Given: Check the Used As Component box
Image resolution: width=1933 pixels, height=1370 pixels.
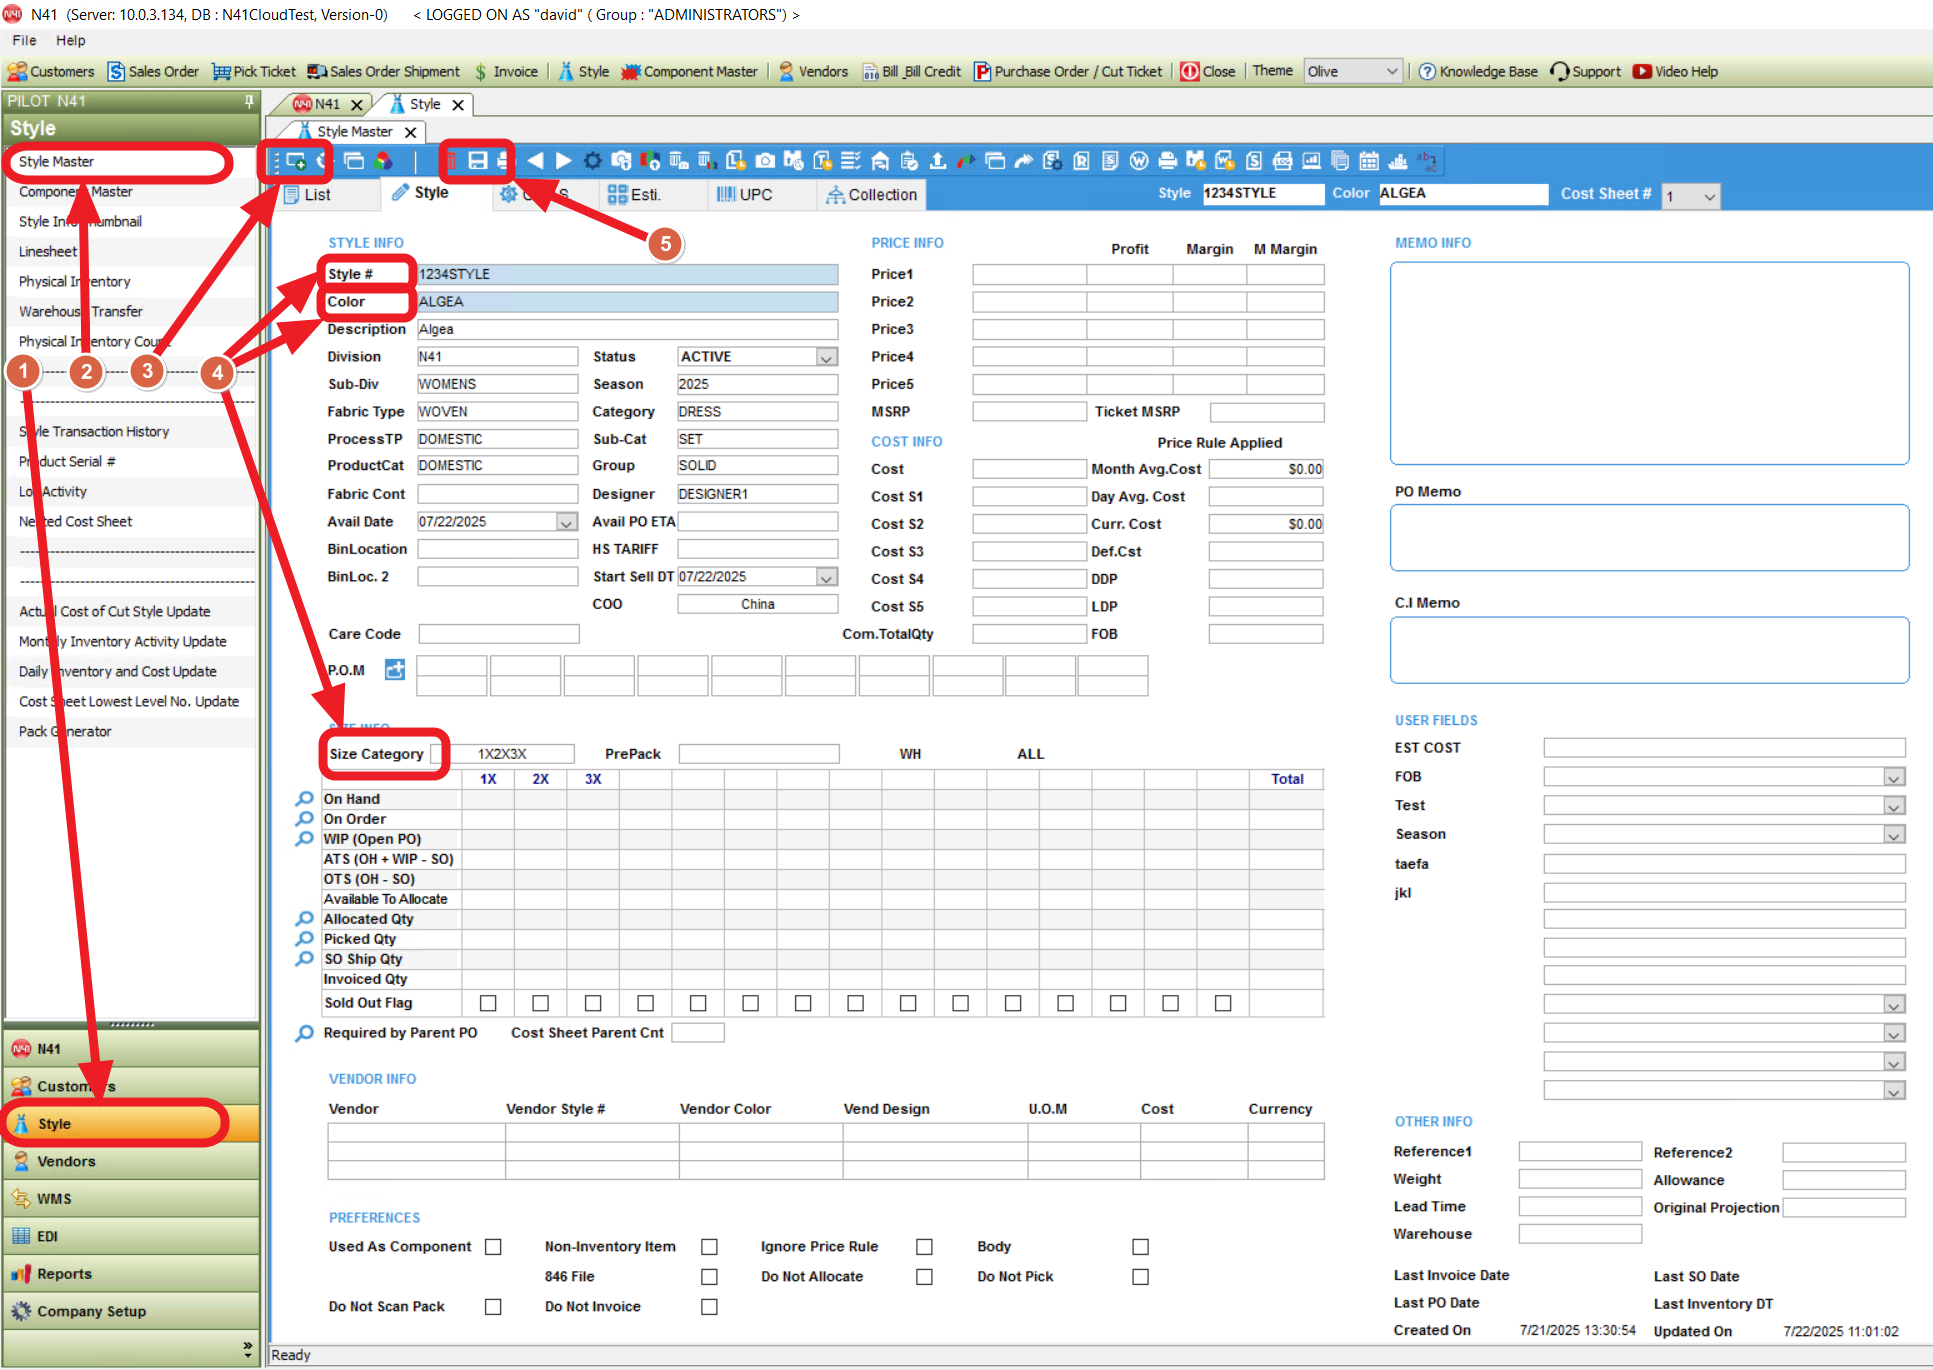Looking at the screenshot, I should [x=493, y=1247].
